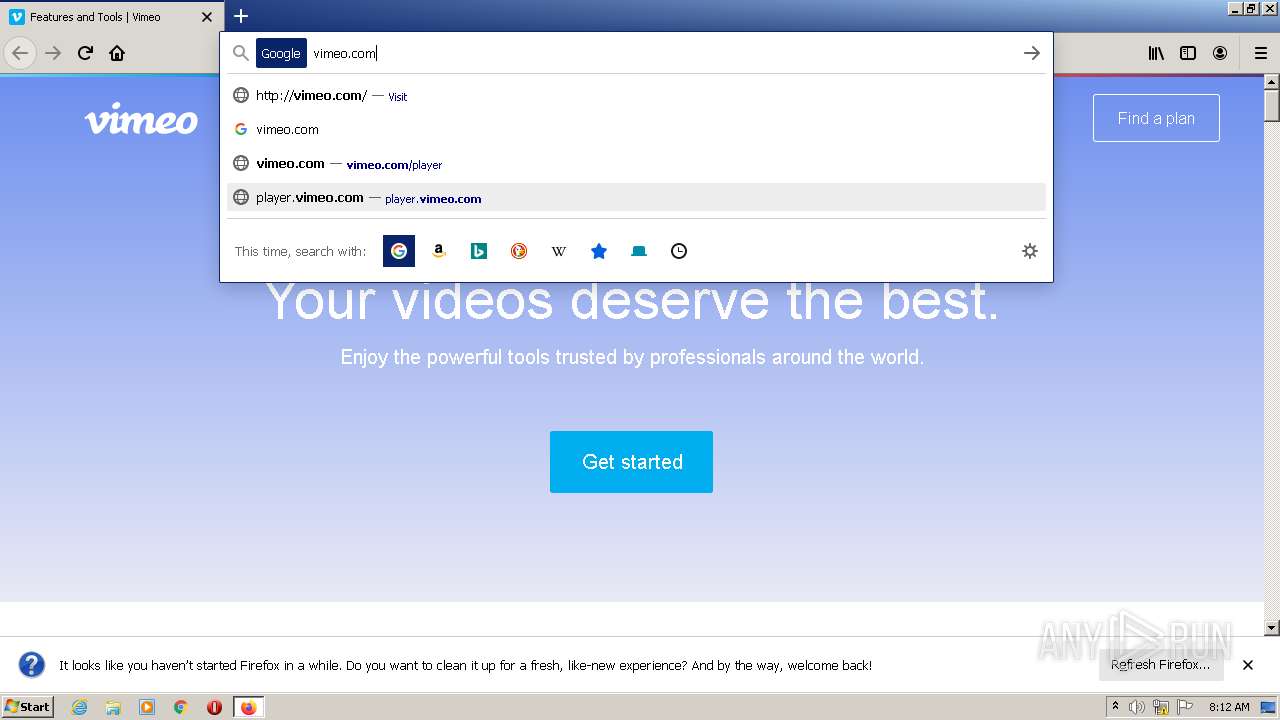Open the Windows Start menu

coord(27,706)
